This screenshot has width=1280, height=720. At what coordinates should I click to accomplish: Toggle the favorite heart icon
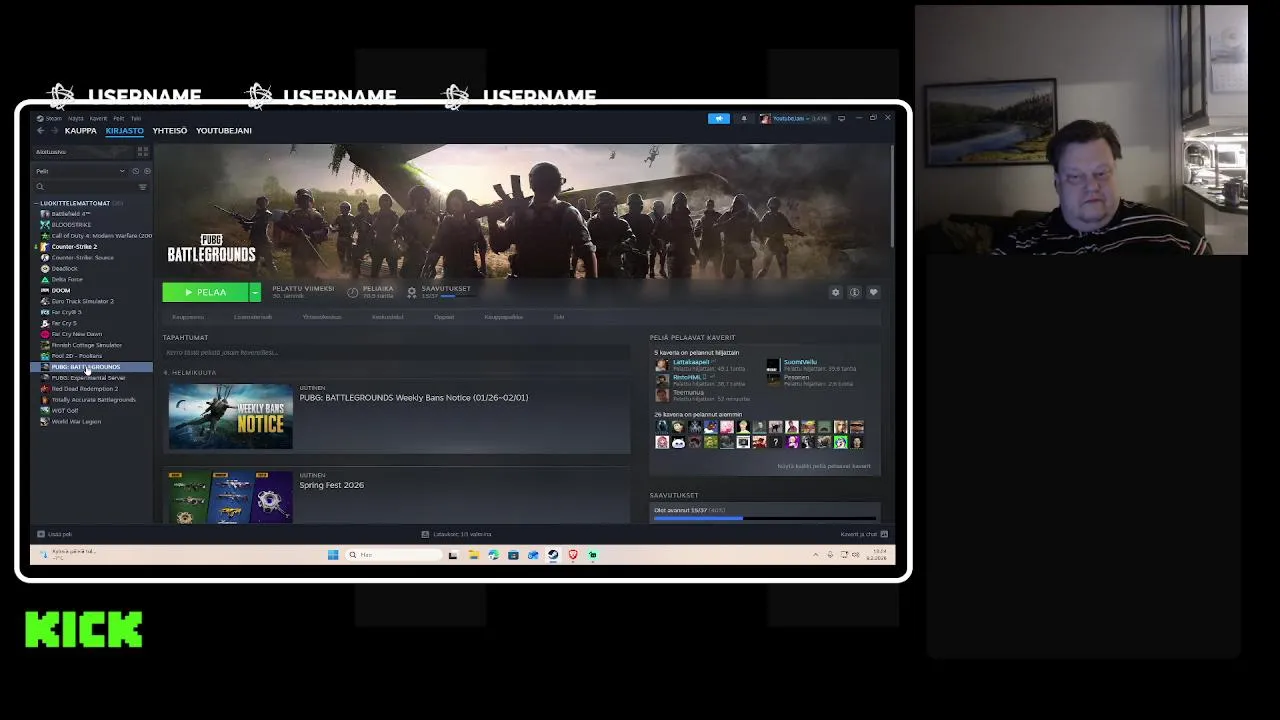coord(873,292)
